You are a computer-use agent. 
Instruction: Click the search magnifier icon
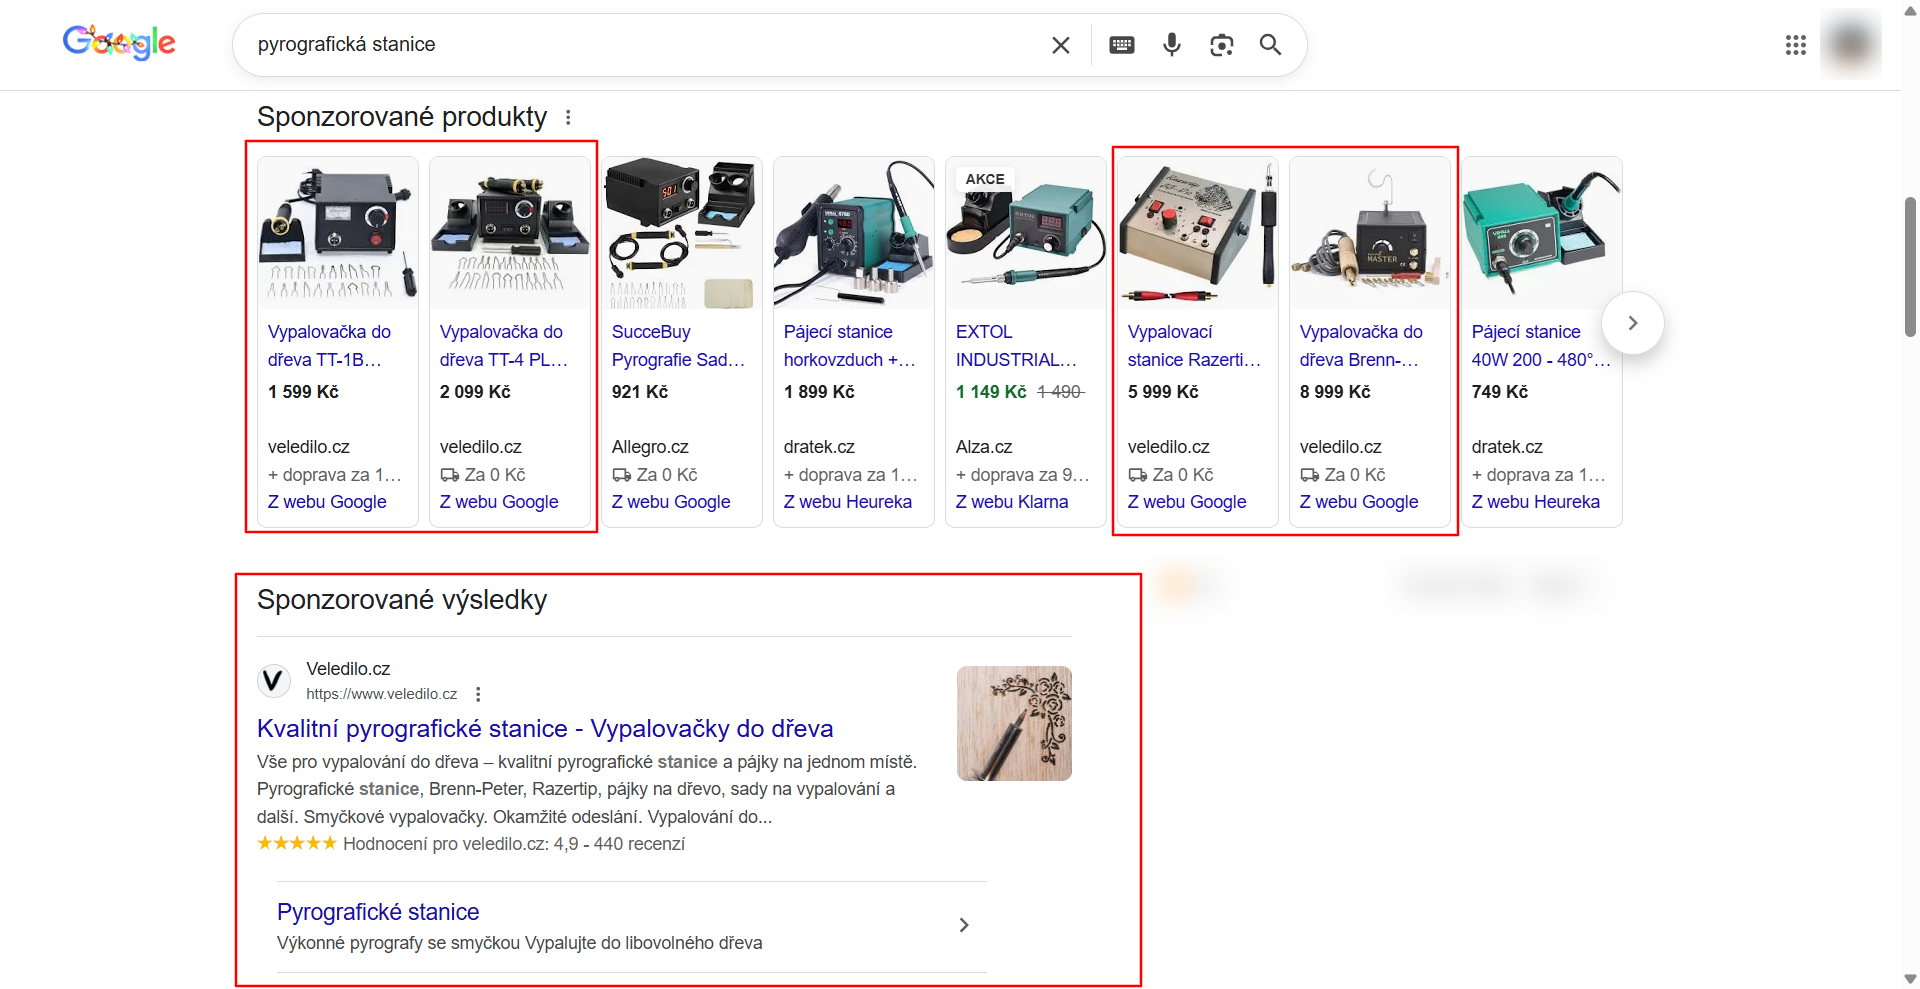tap(1269, 45)
